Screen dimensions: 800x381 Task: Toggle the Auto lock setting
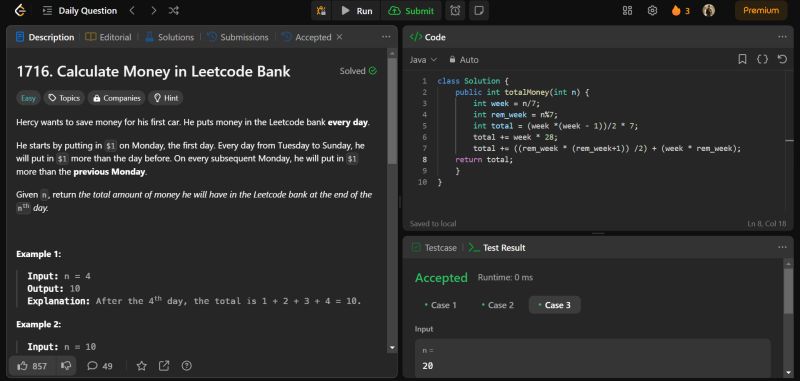coord(464,60)
